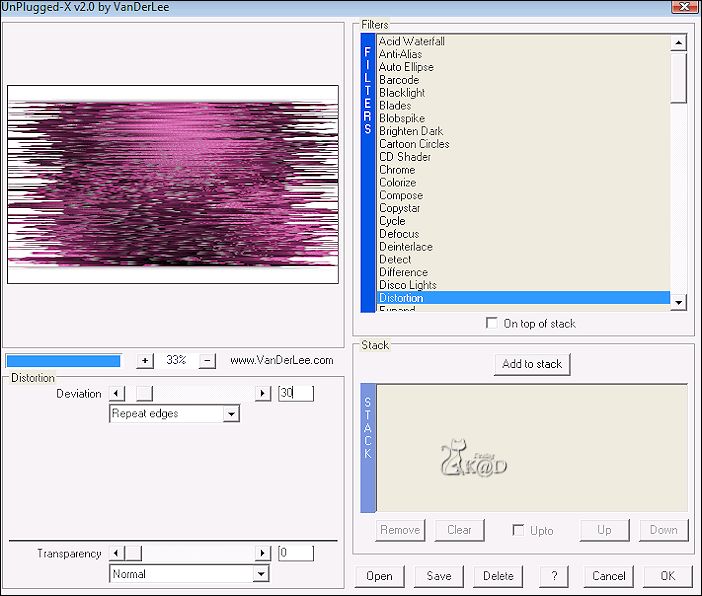Select Compose filter
Image resolution: width=702 pixels, height=596 pixels.
(x=523, y=196)
